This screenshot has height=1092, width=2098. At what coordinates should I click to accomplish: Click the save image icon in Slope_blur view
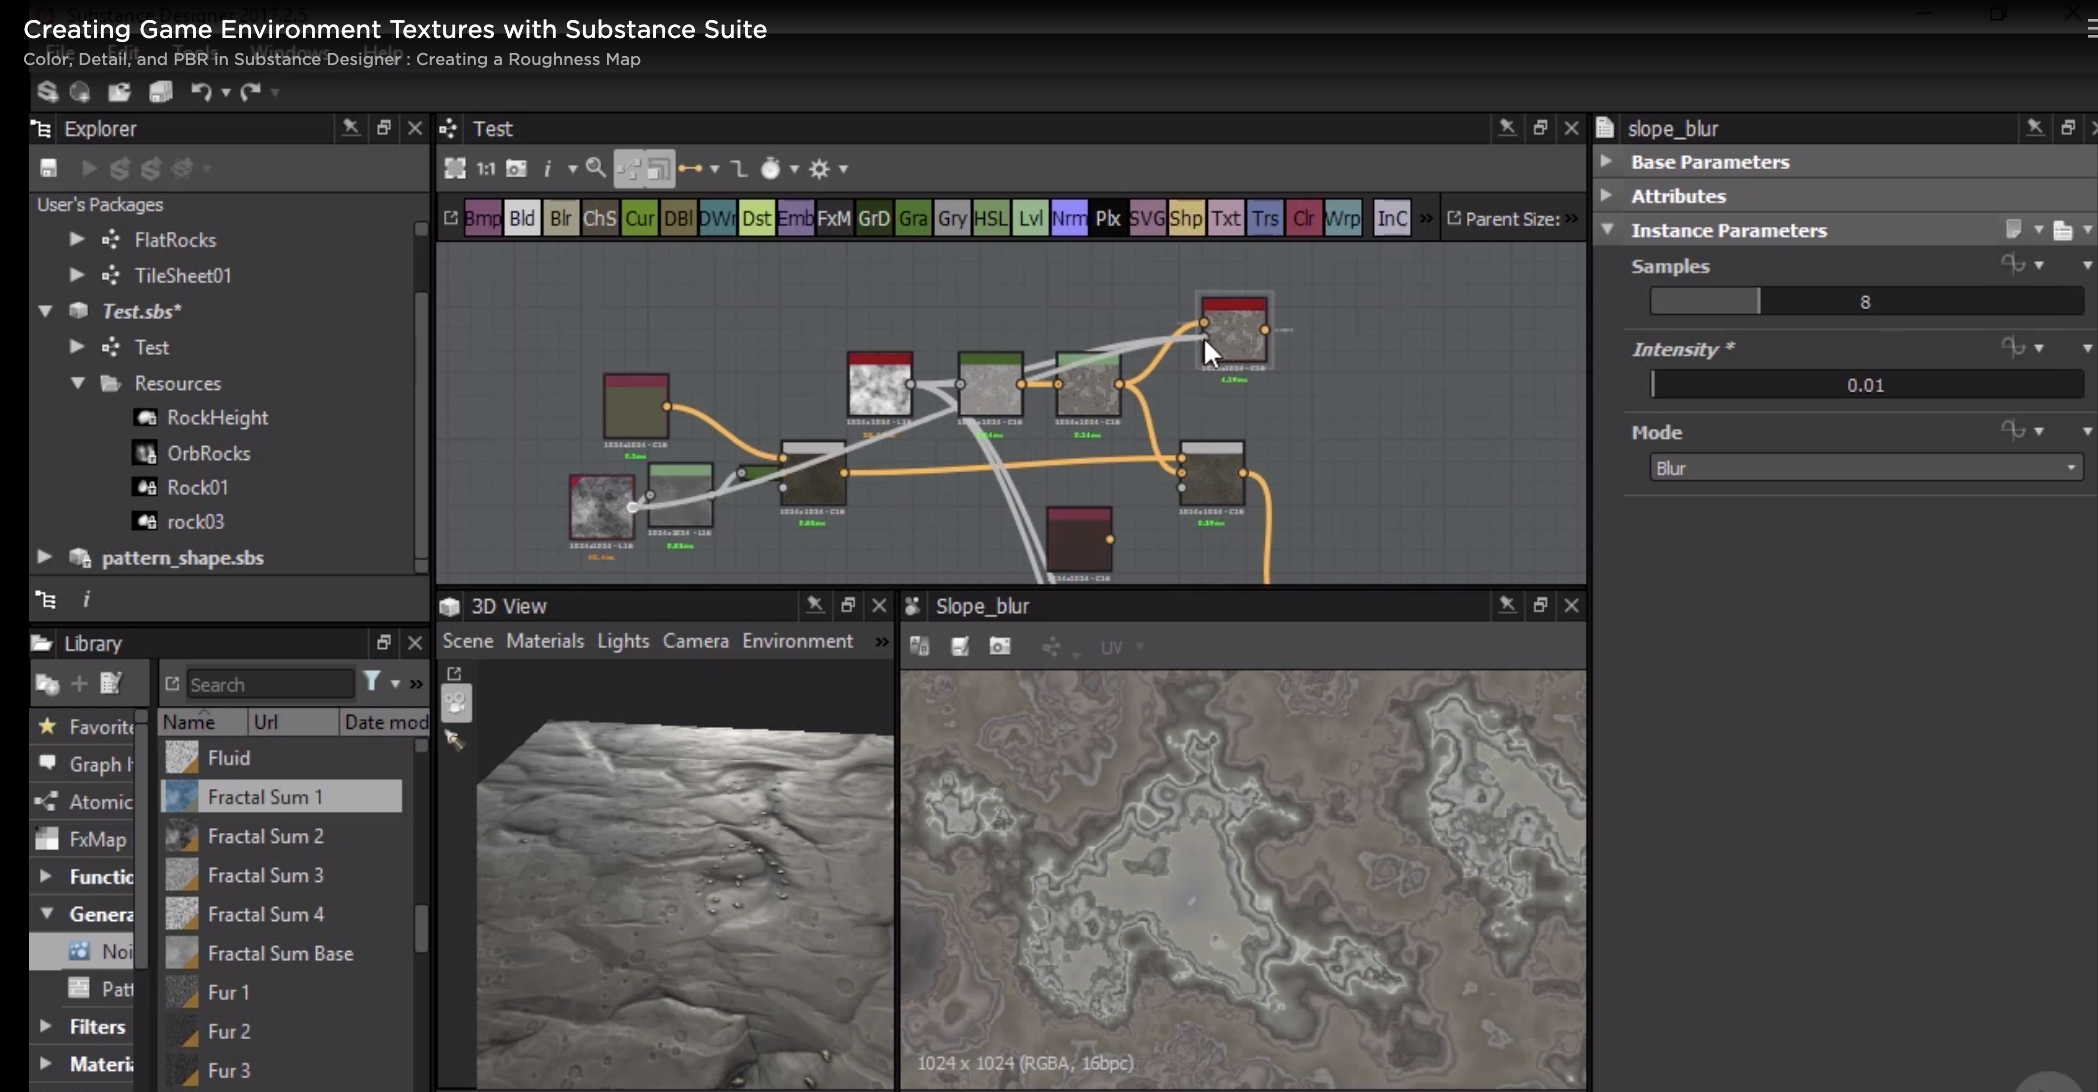tap(960, 647)
